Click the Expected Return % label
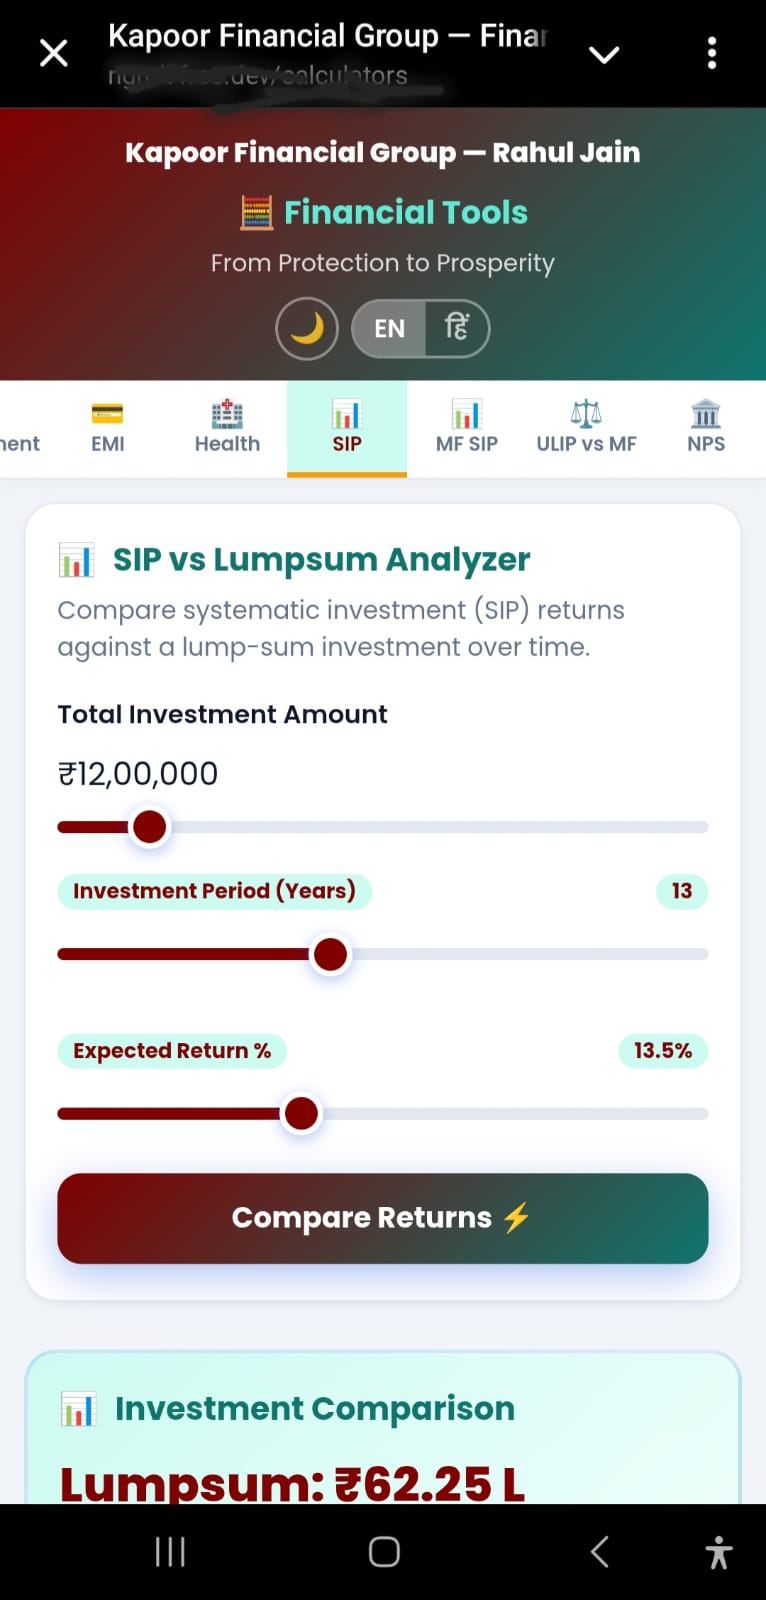The height and width of the screenshot is (1600, 766). click(x=172, y=1051)
